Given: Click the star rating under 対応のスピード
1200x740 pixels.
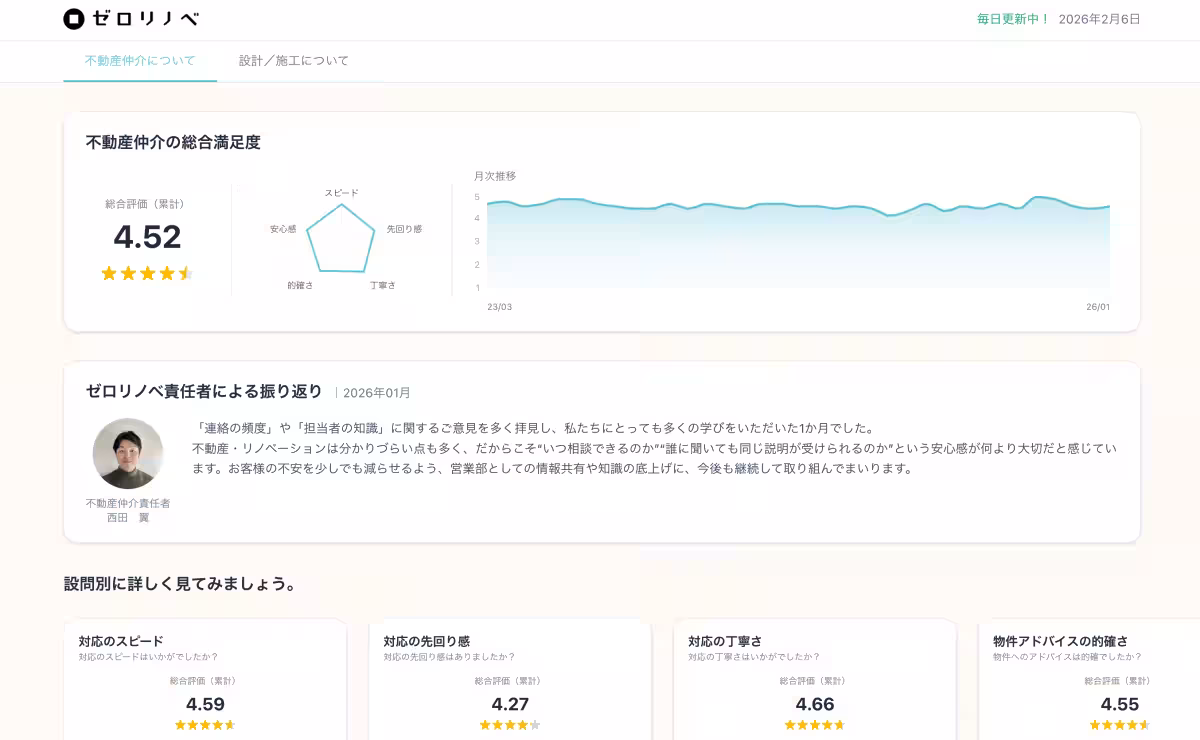Looking at the screenshot, I should pos(205,726).
